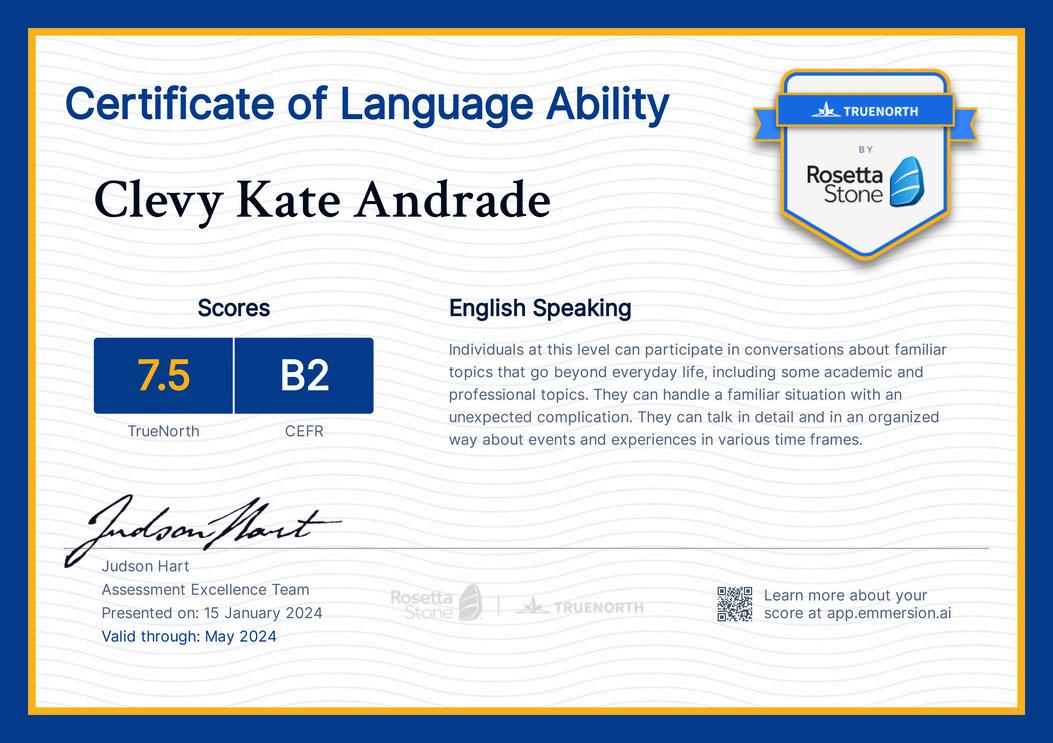Click the 'Certificate of Language Ability' title

click(x=367, y=105)
